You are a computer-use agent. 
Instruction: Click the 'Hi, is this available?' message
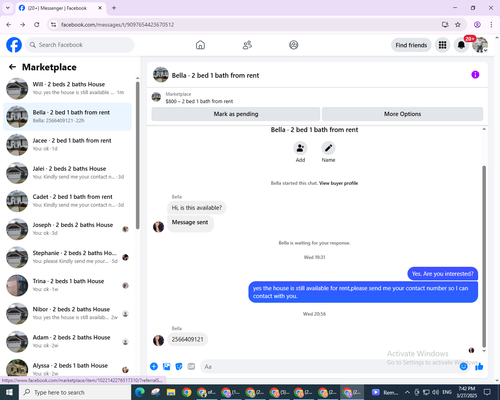[x=197, y=208]
